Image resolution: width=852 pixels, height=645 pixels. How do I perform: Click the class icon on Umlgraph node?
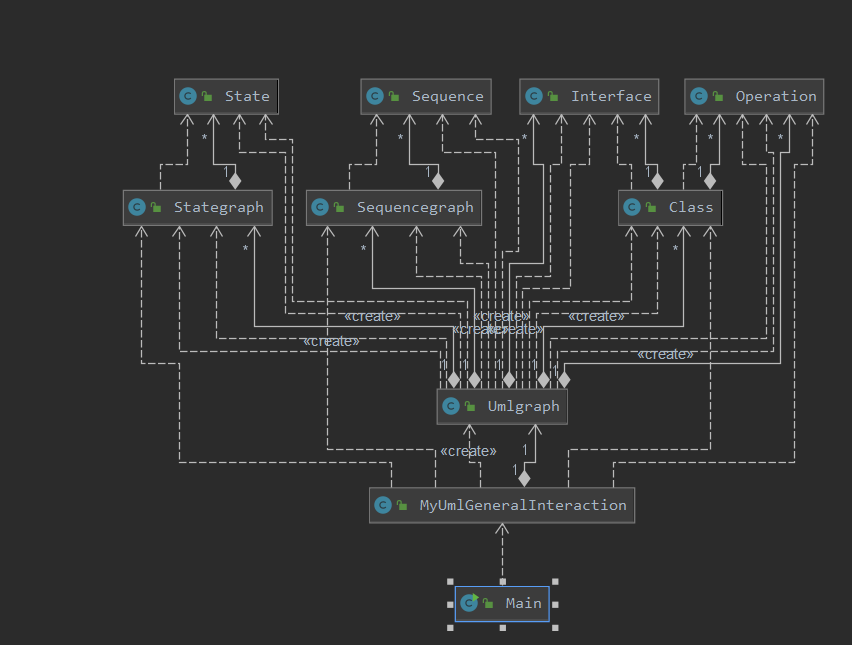coord(451,406)
